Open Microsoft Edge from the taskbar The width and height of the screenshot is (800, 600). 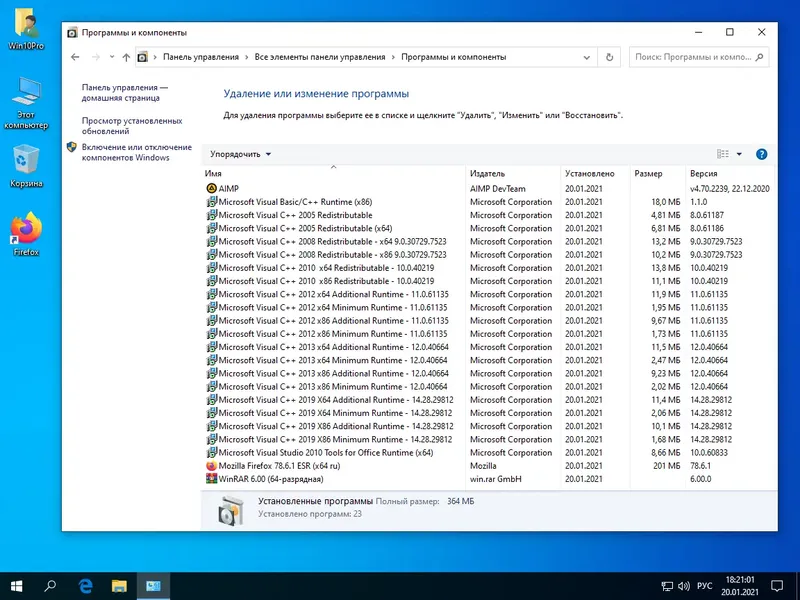(85, 586)
